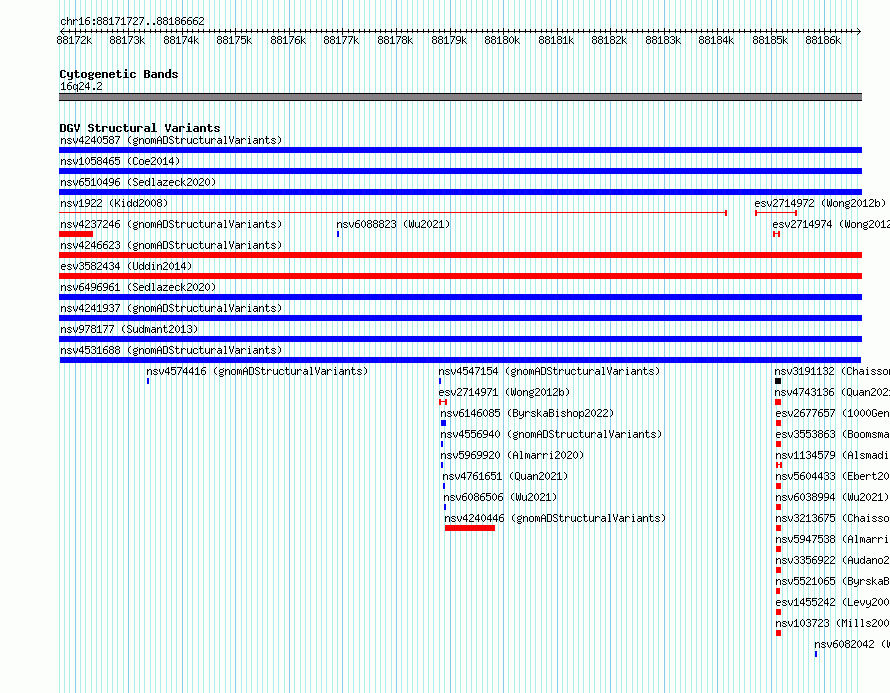
Task: Open nsv4761651 (Quan2021) label
Action: 505,476
